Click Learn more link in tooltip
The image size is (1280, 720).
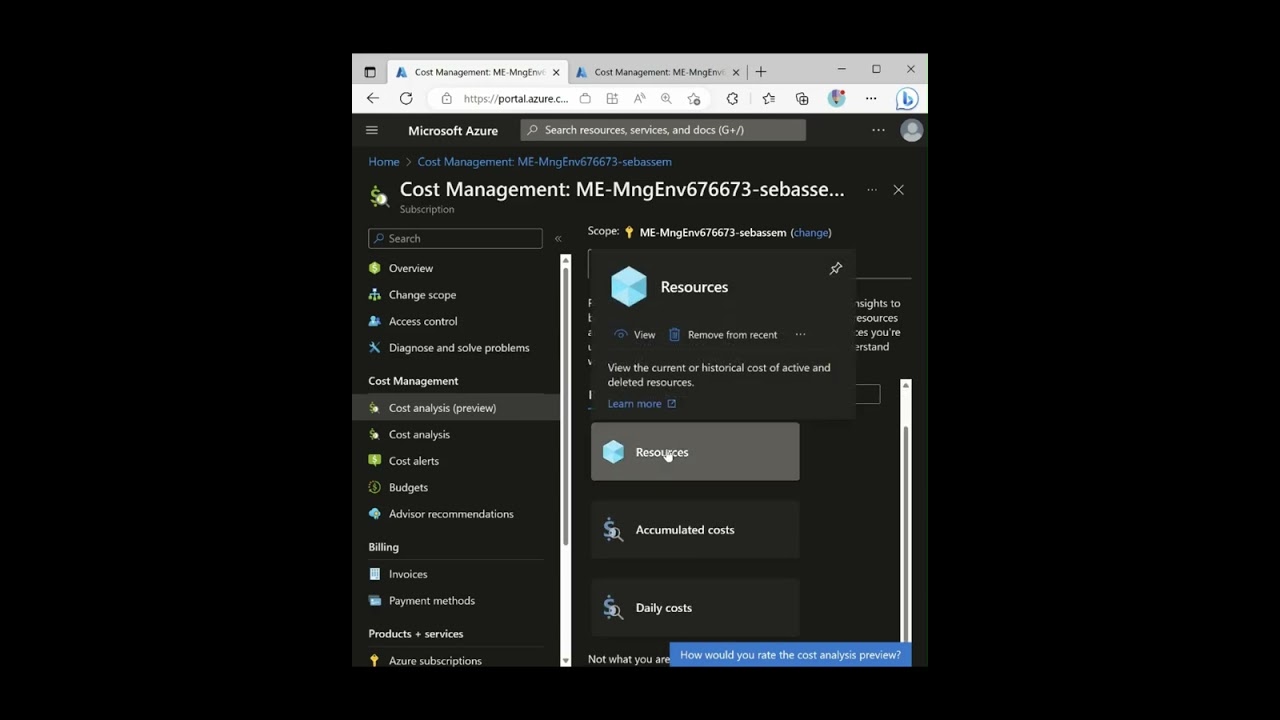click(x=642, y=404)
